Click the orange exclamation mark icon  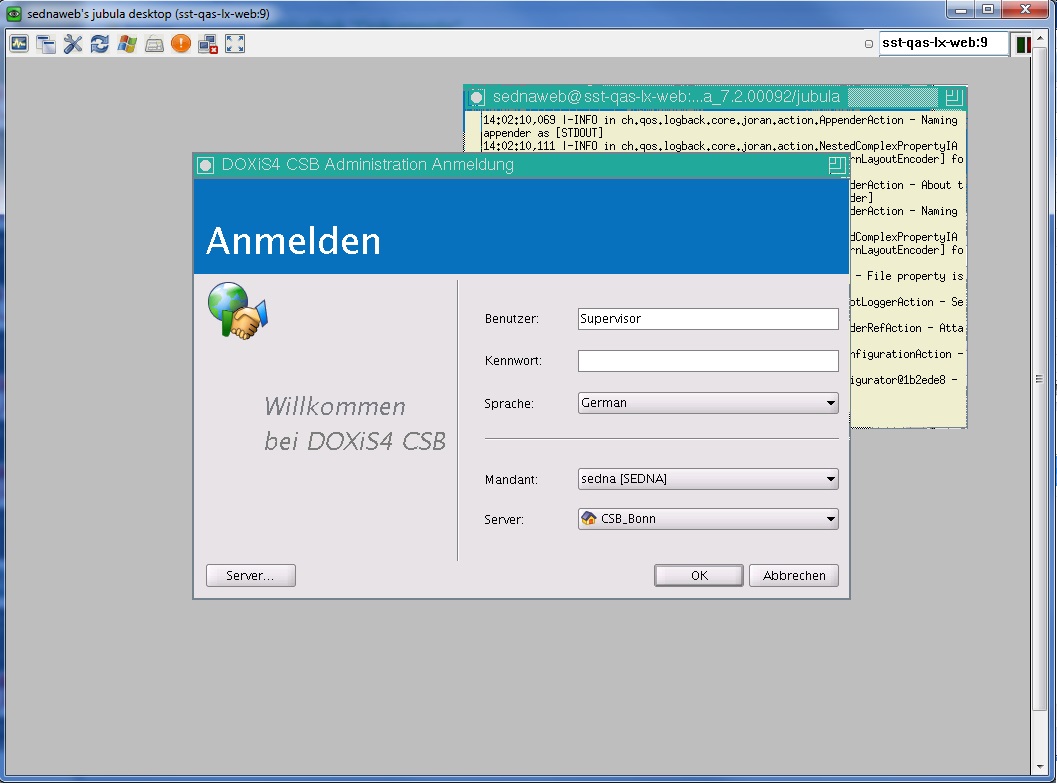tap(181, 44)
